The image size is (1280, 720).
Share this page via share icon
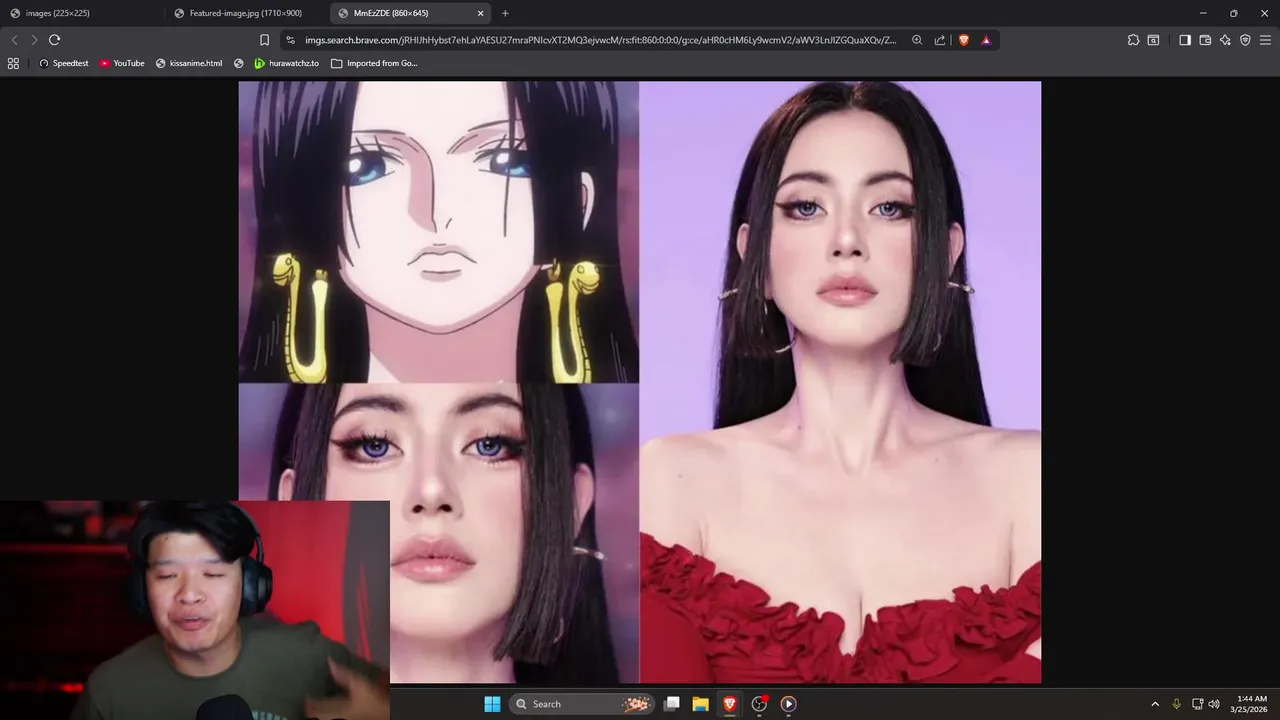tap(940, 40)
